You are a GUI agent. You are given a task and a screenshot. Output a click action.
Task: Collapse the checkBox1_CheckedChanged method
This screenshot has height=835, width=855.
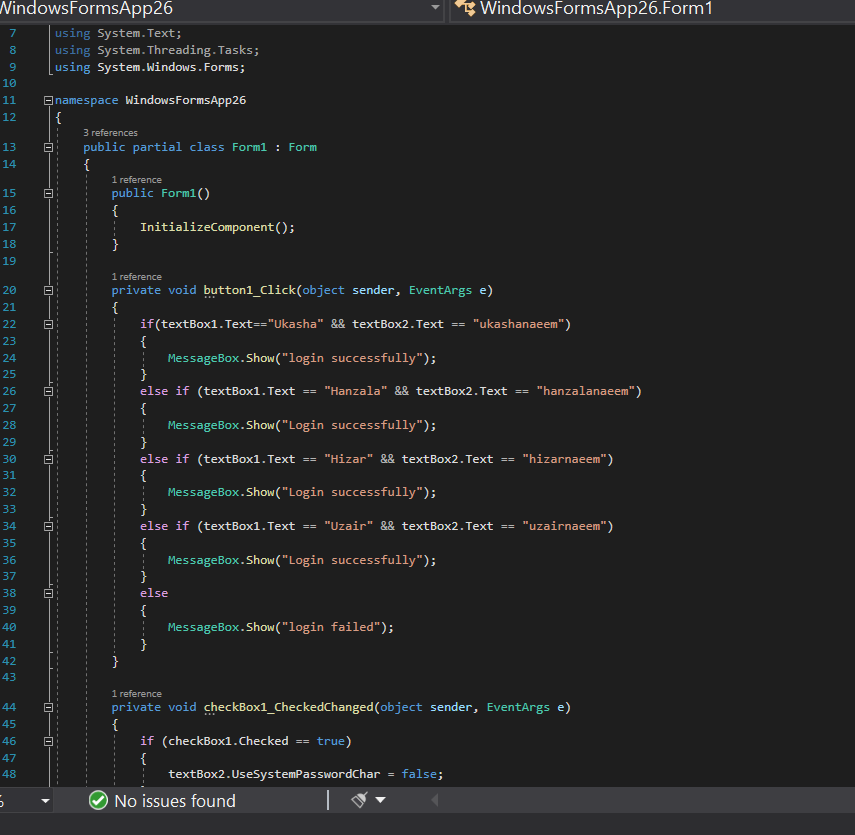click(x=47, y=706)
